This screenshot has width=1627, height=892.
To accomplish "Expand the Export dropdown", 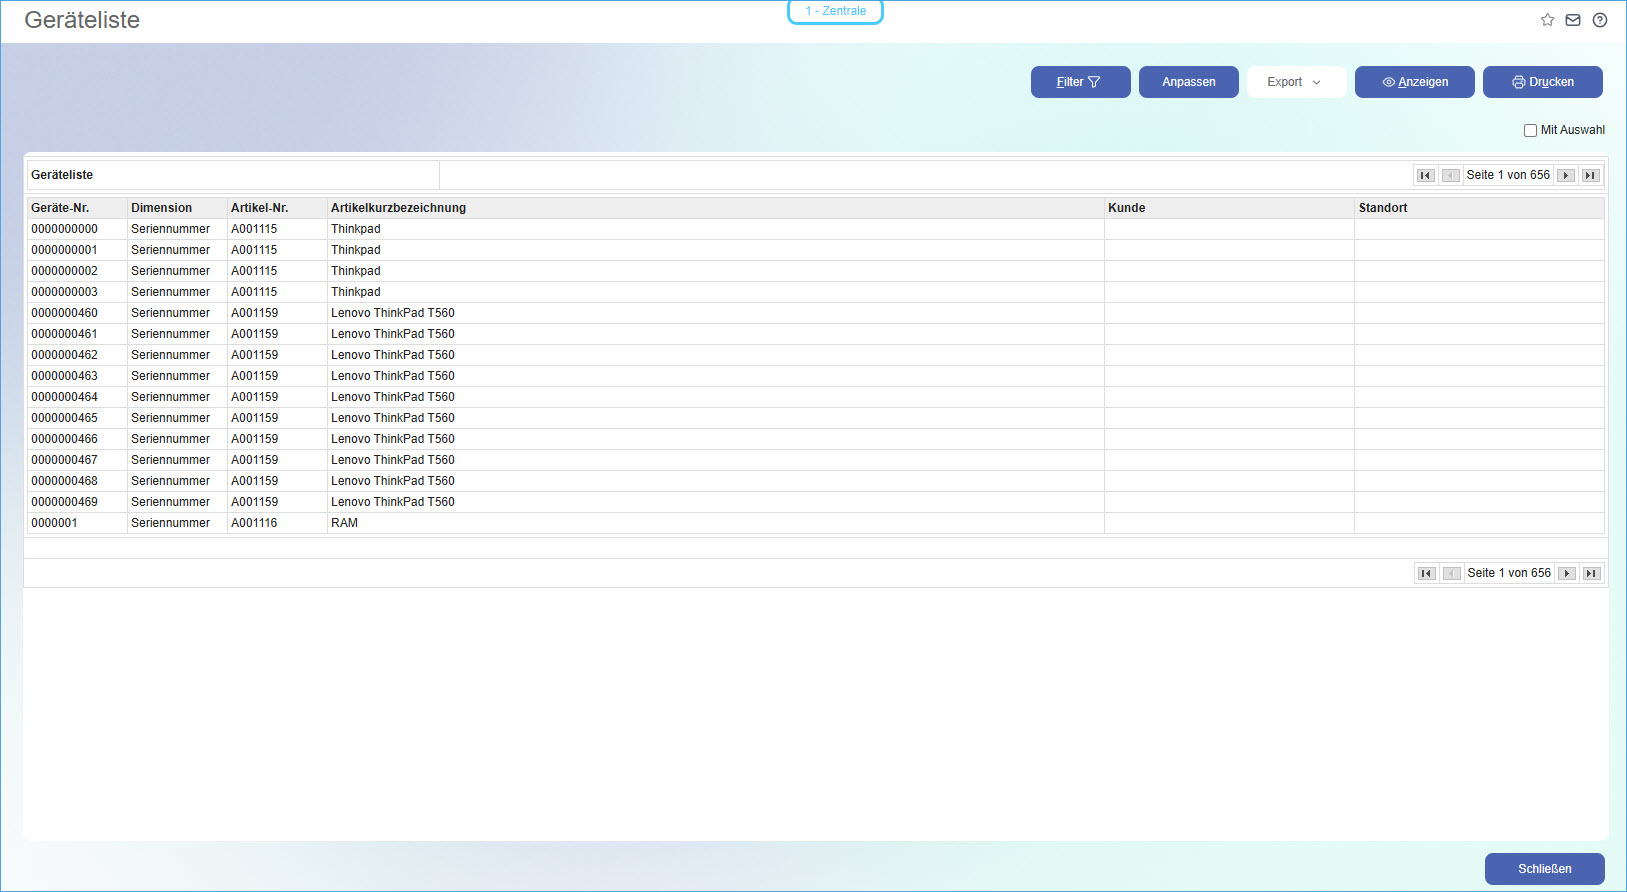I will pos(1295,82).
